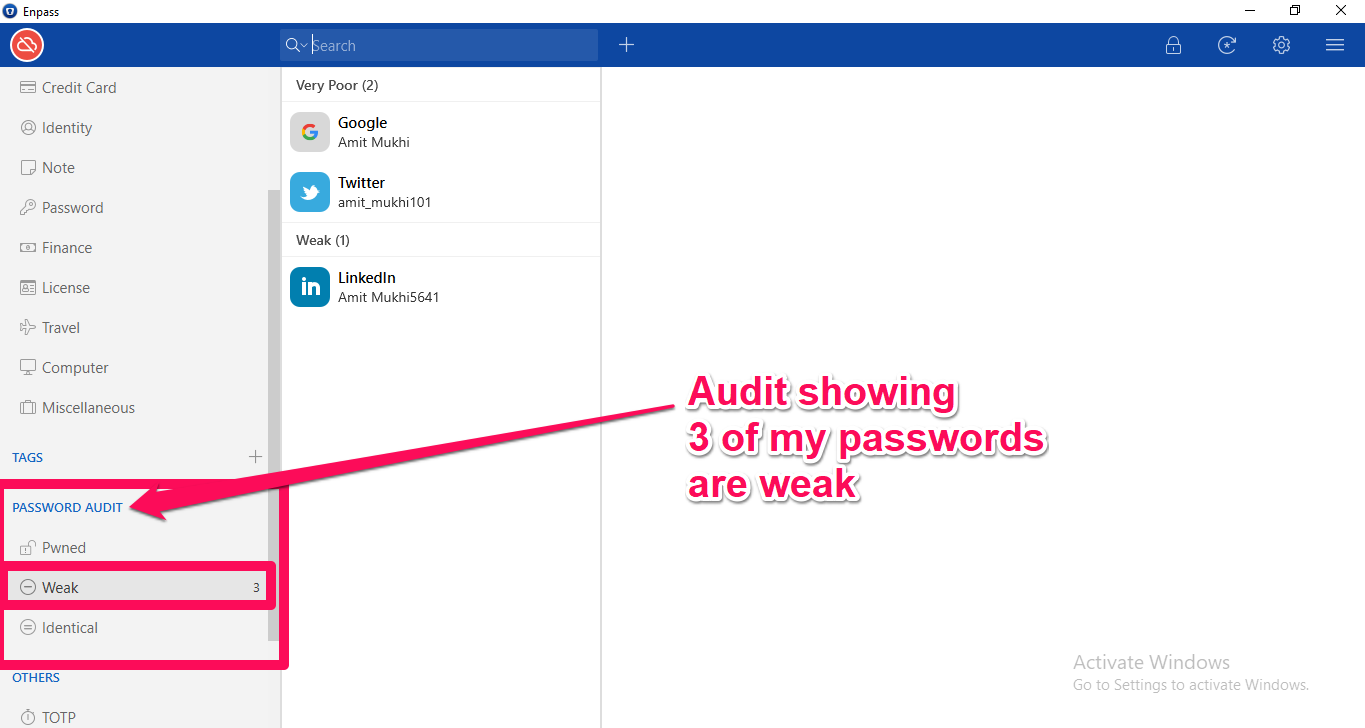Select the Computer category

pos(134,368)
